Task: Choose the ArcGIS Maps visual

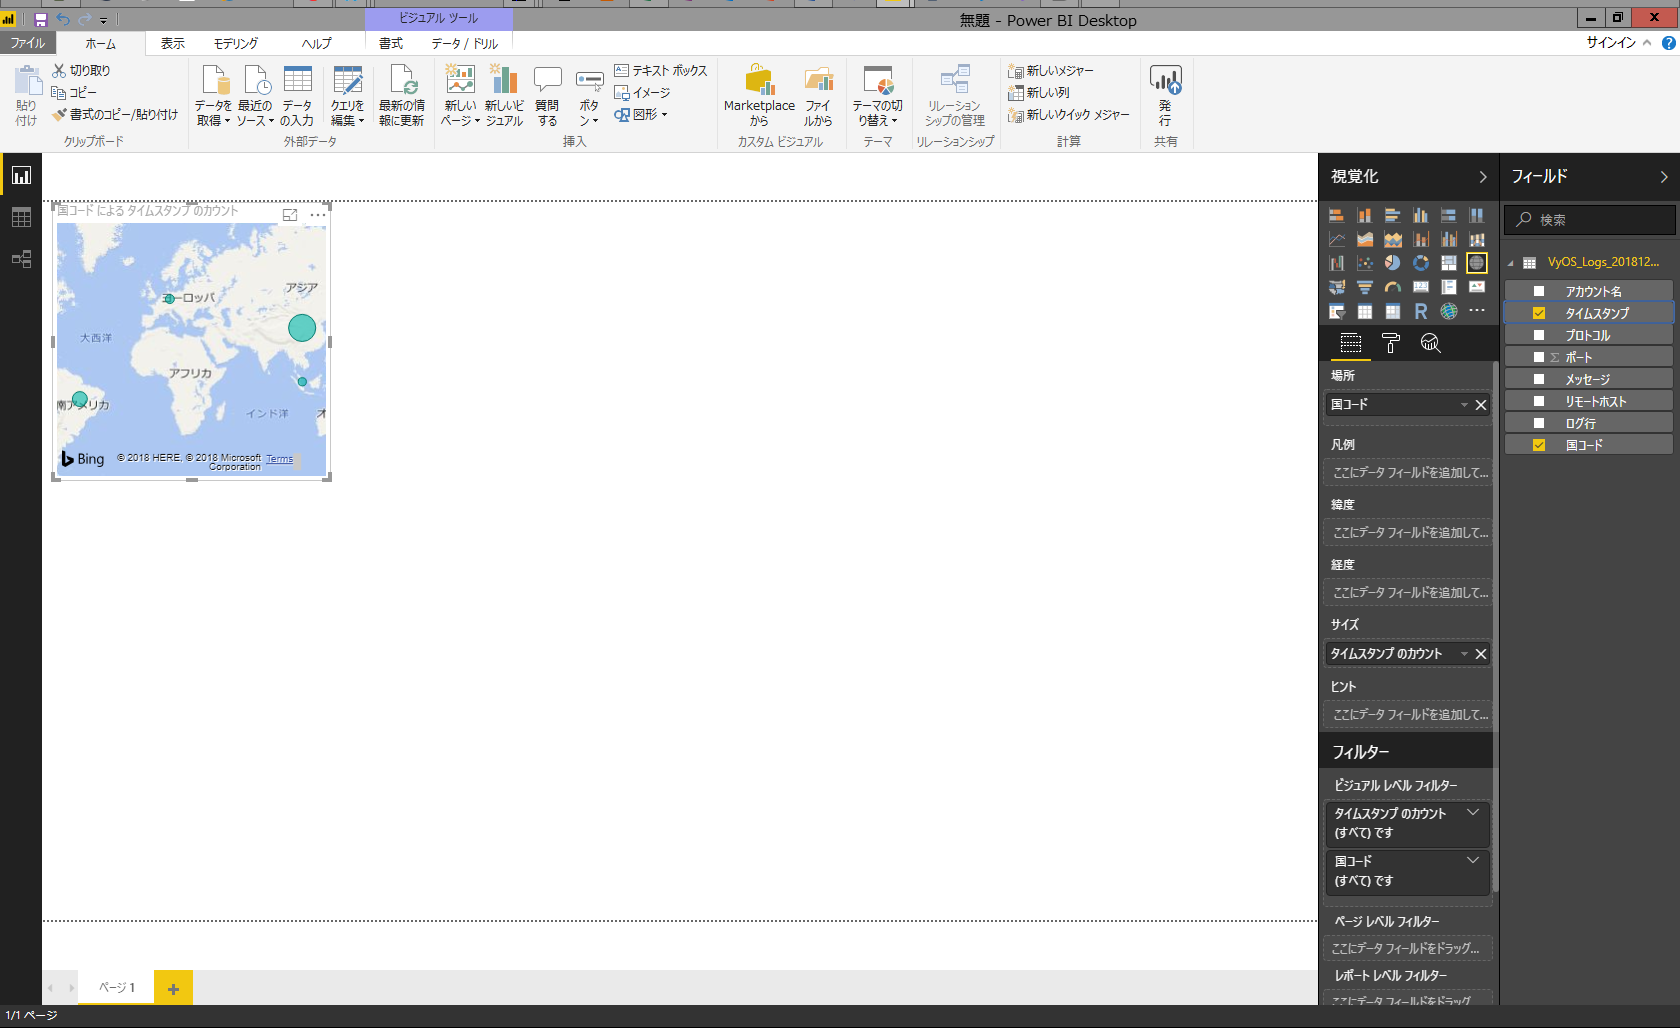Action: 1449,311
